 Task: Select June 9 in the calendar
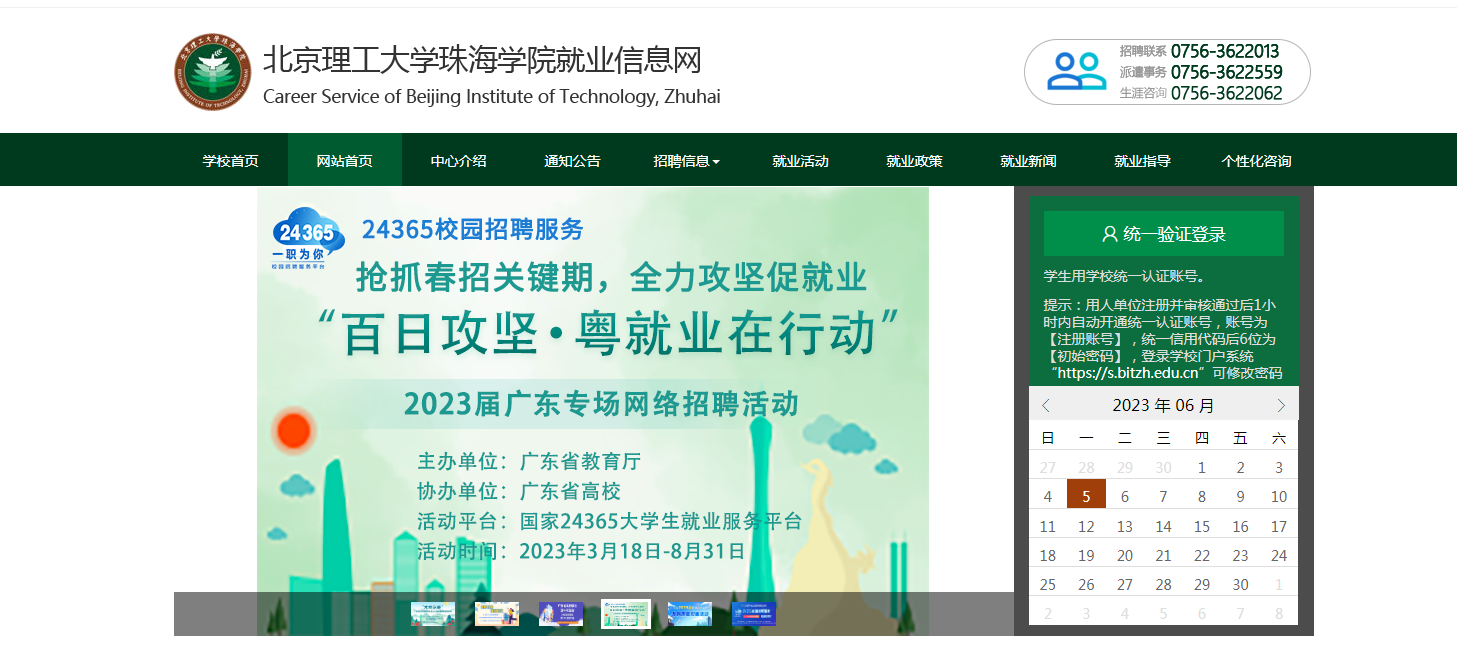pos(1240,496)
